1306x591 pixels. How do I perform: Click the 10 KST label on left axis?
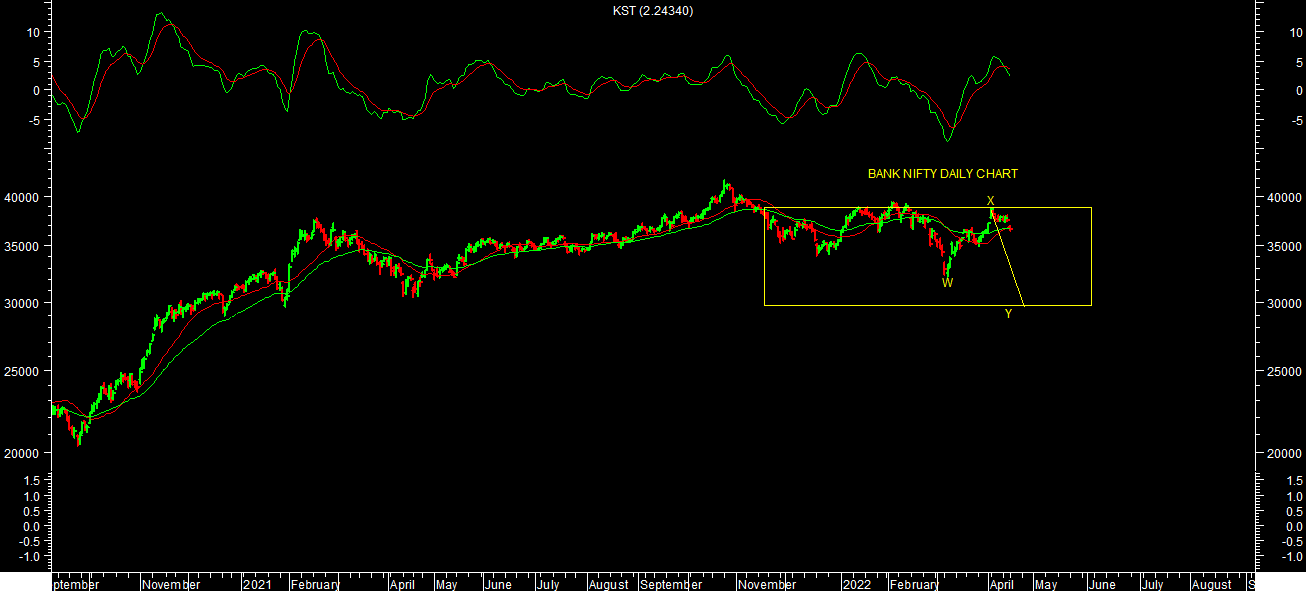coord(32,32)
